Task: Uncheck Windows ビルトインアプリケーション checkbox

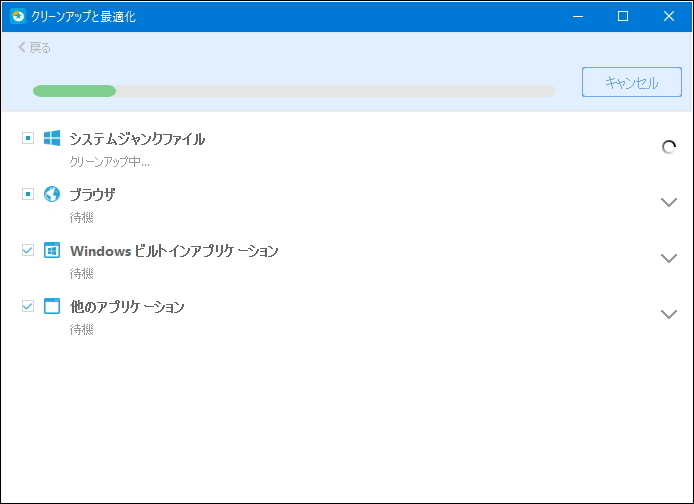Action: click(28, 250)
